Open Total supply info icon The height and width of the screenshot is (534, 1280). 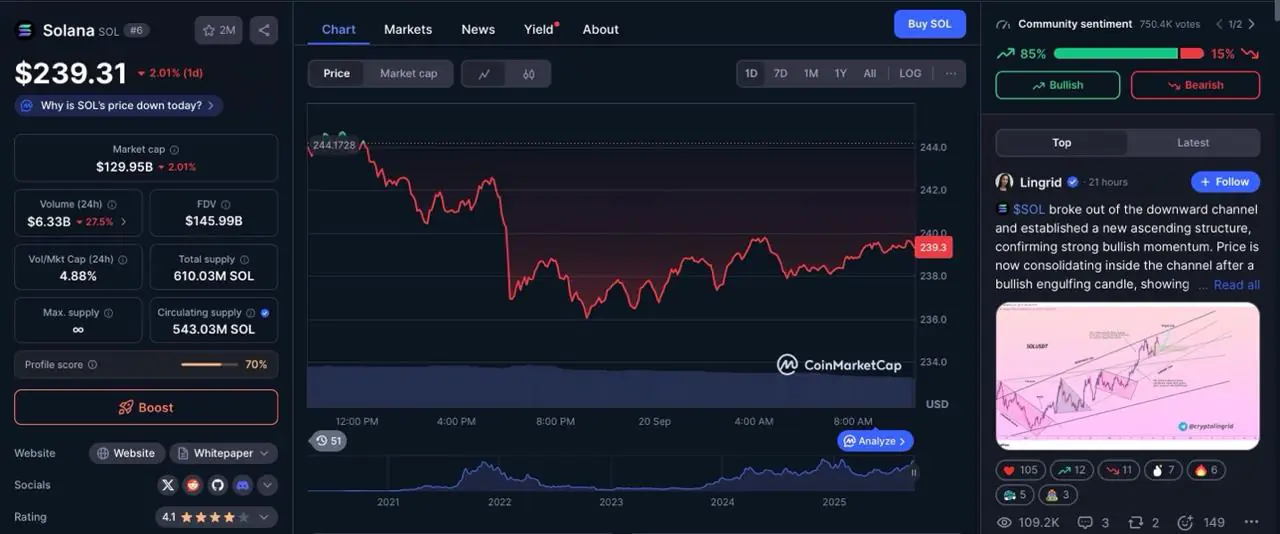pos(244,259)
